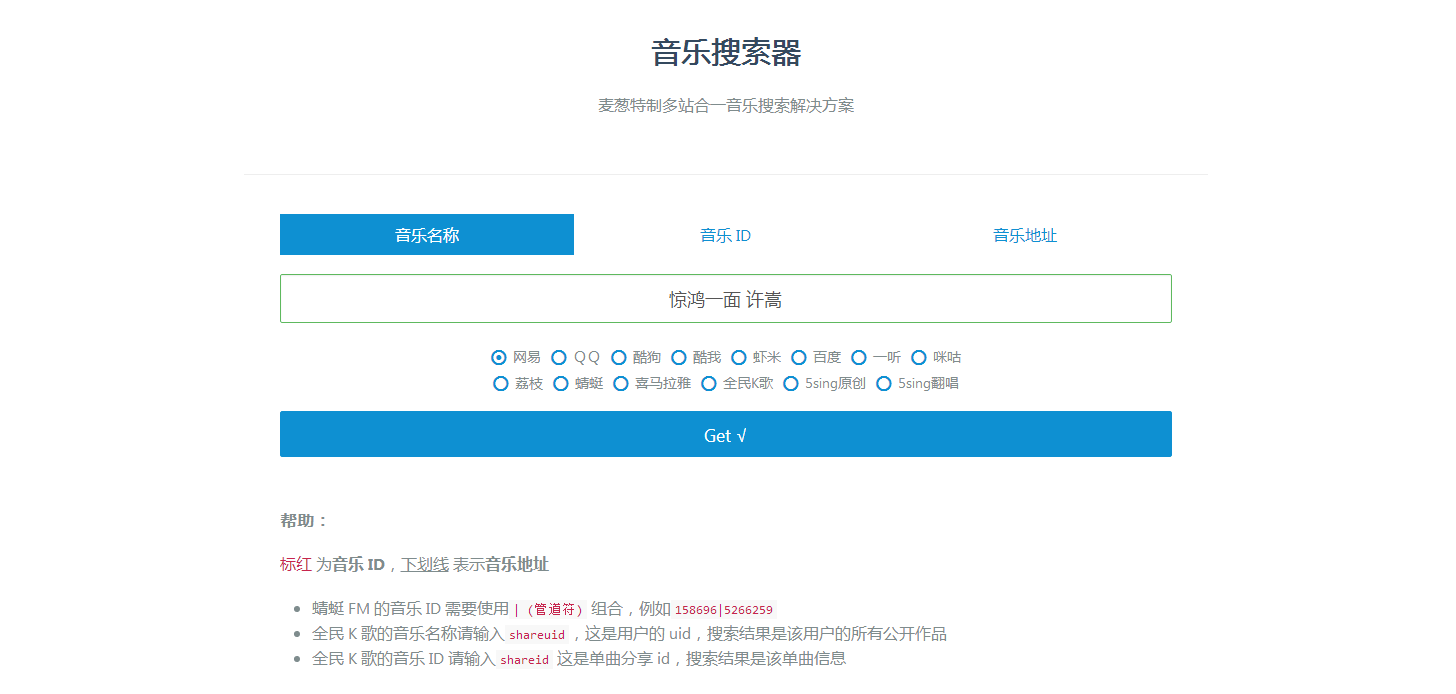Click the example code 158696|5266259
Image resolution: width=1456 pixels, height=694 pixels.
point(723,610)
